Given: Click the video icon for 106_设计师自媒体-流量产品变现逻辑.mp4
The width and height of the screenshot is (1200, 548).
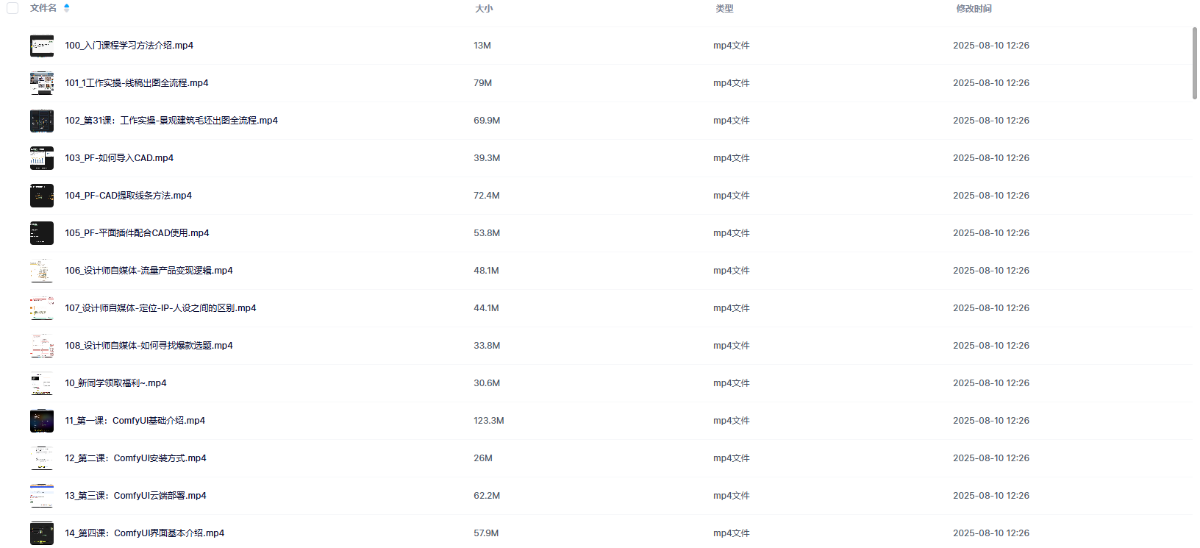Looking at the screenshot, I should click(42, 270).
